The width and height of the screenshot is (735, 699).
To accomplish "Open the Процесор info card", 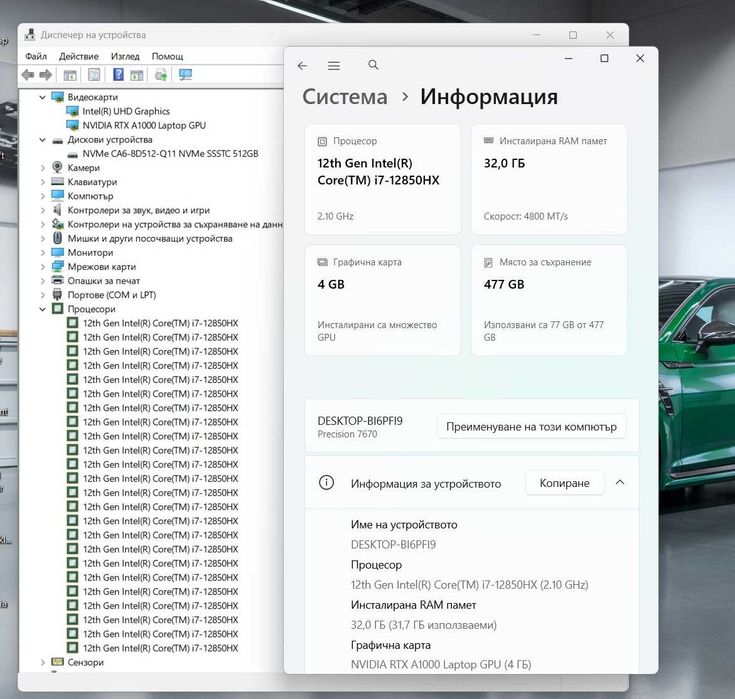I will point(382,179).
